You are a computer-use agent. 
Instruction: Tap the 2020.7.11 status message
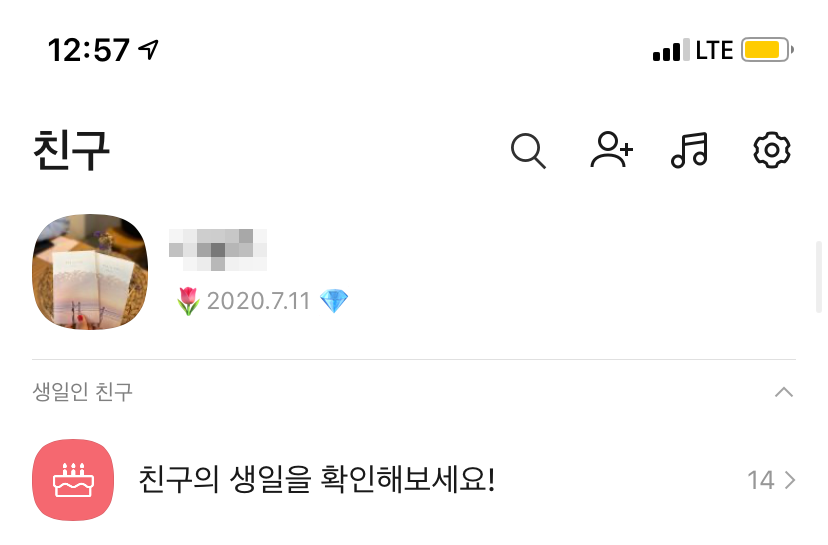coord(258,301)
